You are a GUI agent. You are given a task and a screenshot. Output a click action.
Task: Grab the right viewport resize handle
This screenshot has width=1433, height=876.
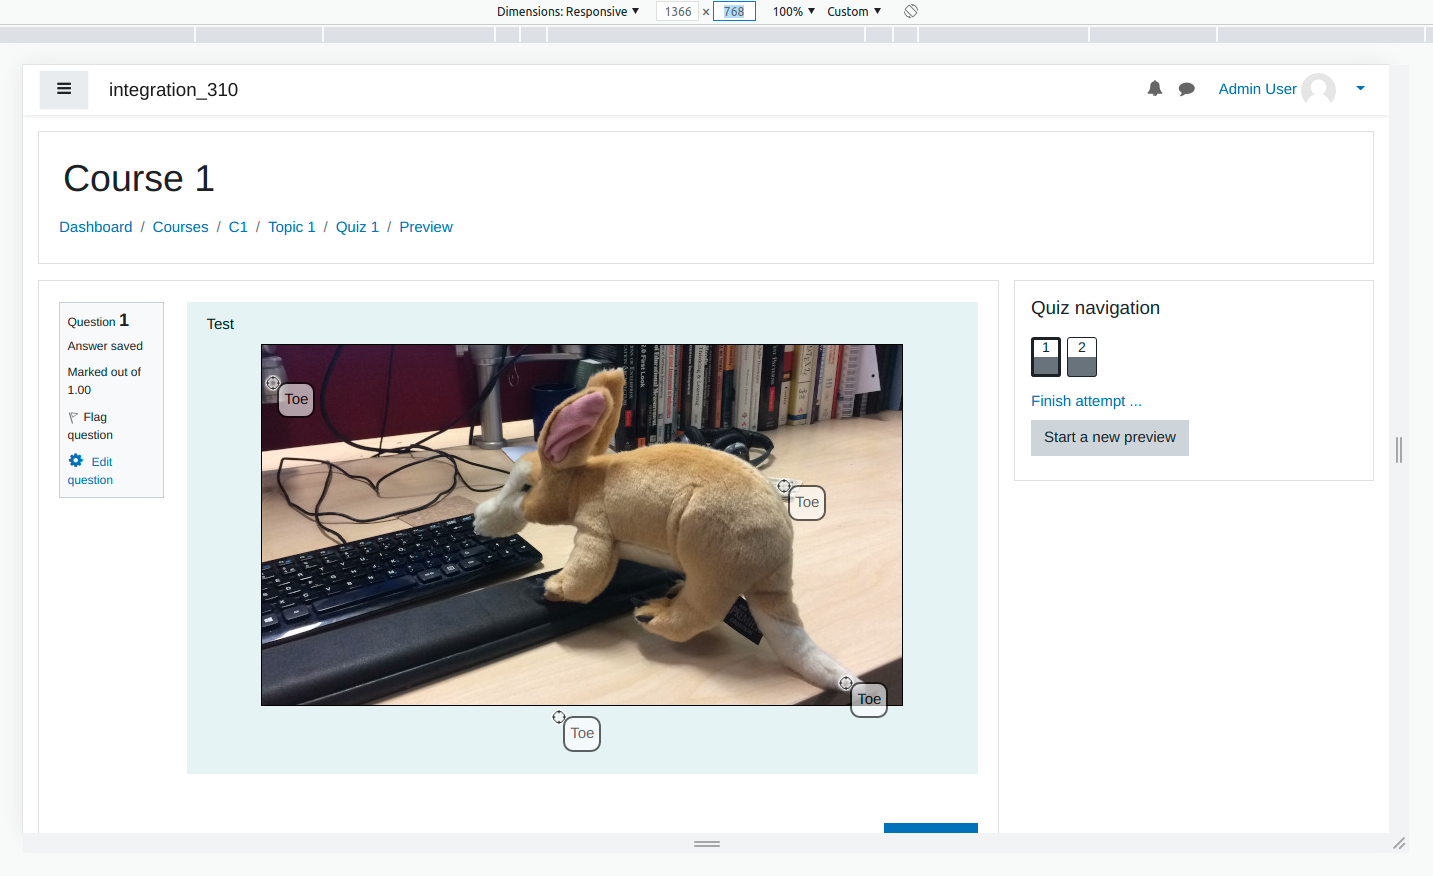[1399, 450]
